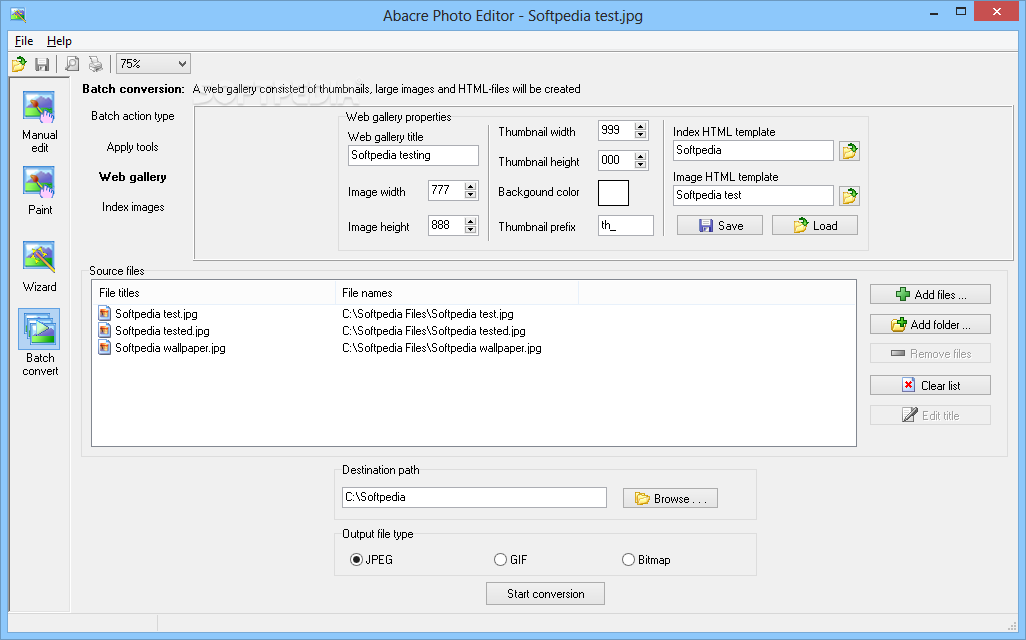Click the Remove files button
Screen dimensions: 1026x640
point(930,353)
